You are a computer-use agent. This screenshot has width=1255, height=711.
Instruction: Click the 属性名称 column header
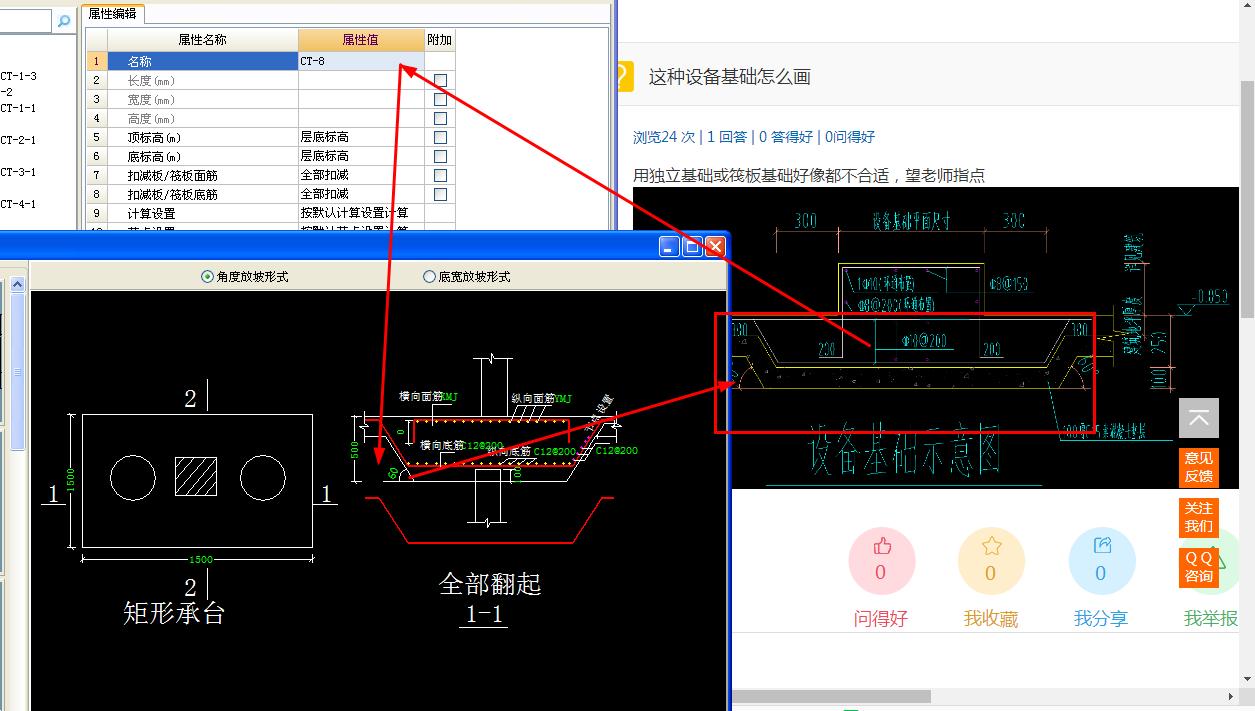(203, 40)
